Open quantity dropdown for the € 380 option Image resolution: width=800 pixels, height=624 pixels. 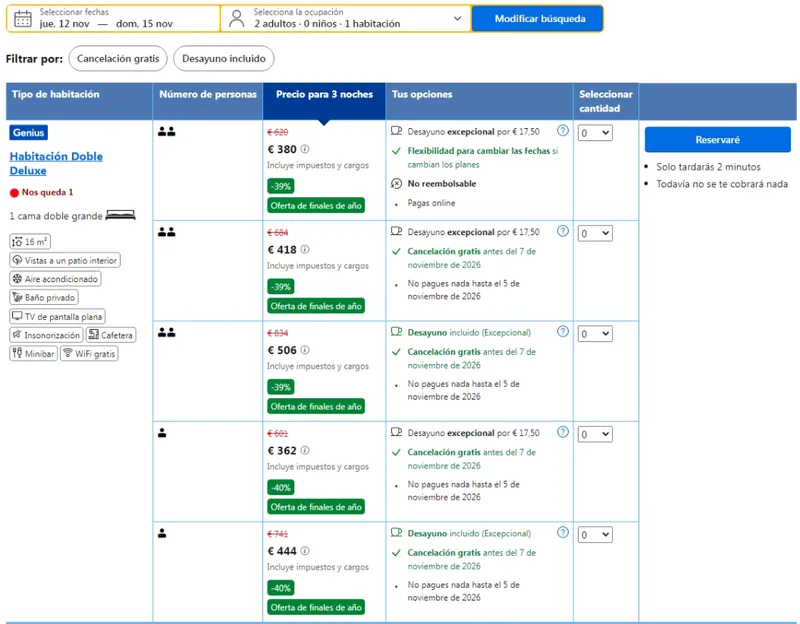[x=595, y=133]
